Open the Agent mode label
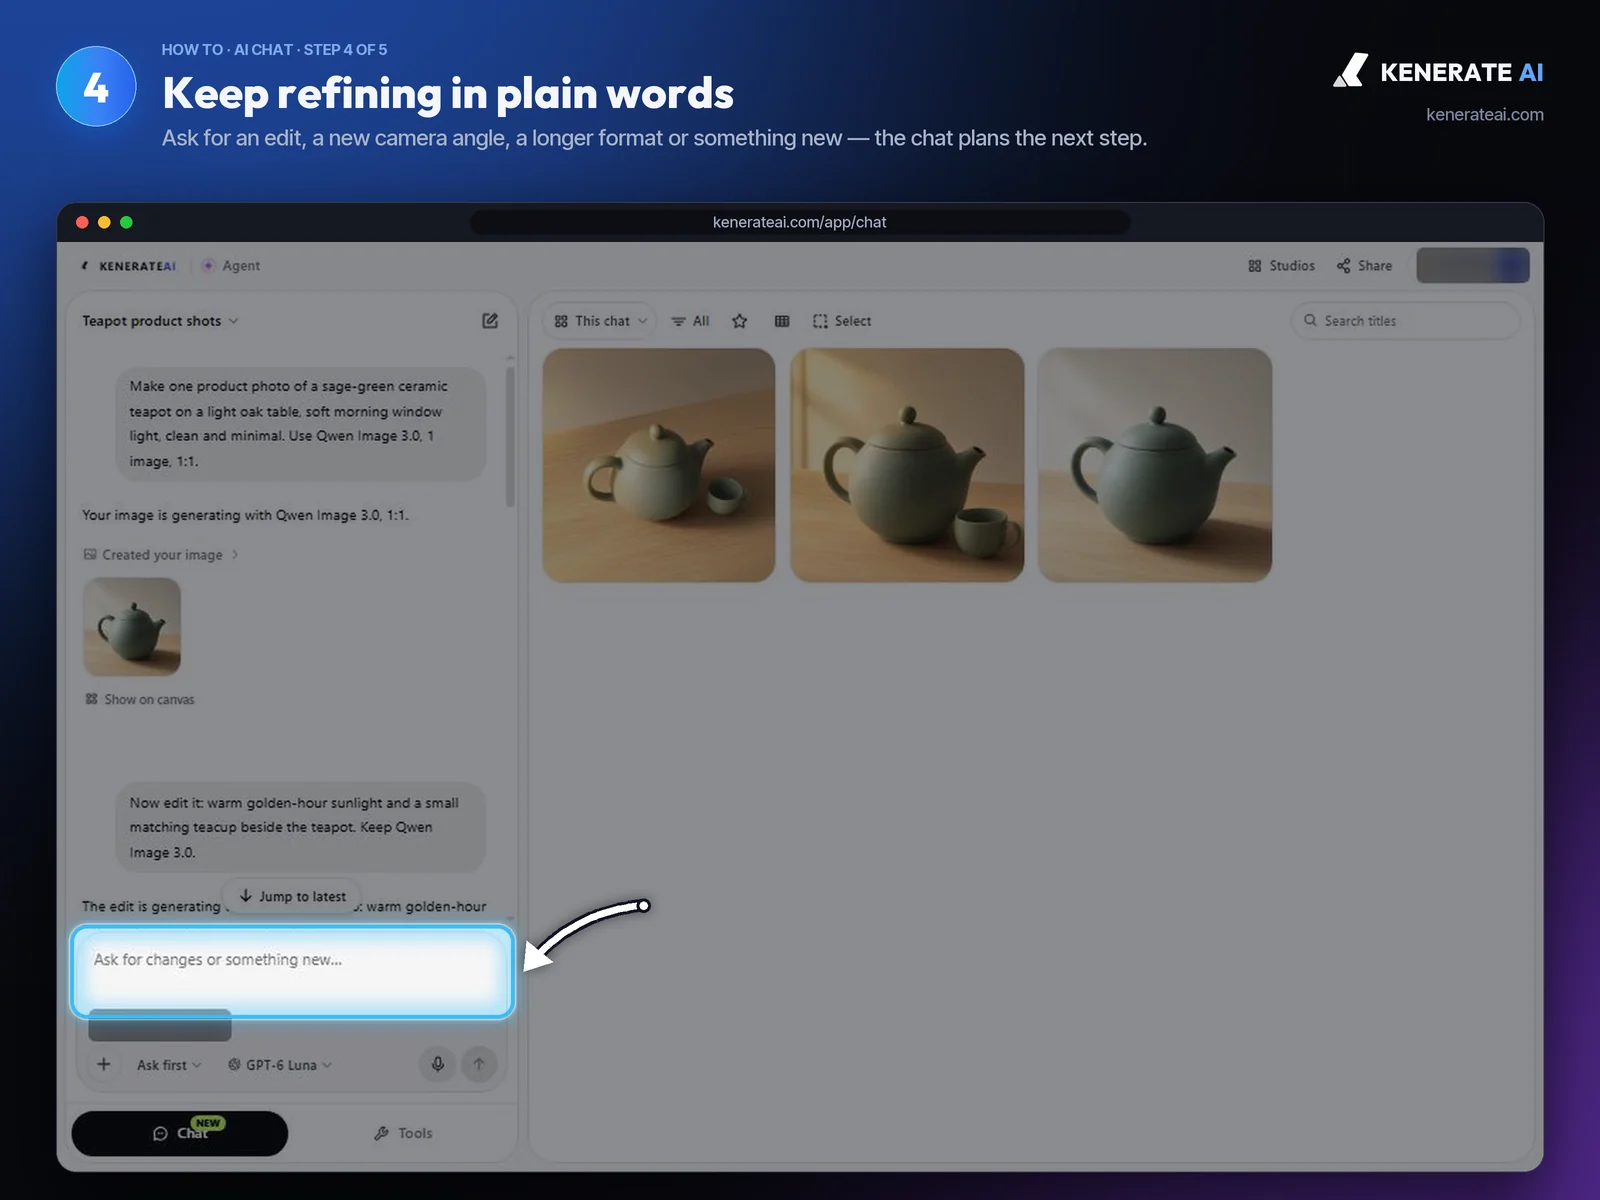This screenshot has height=1200, width=1600. click(x=231, y=266)
